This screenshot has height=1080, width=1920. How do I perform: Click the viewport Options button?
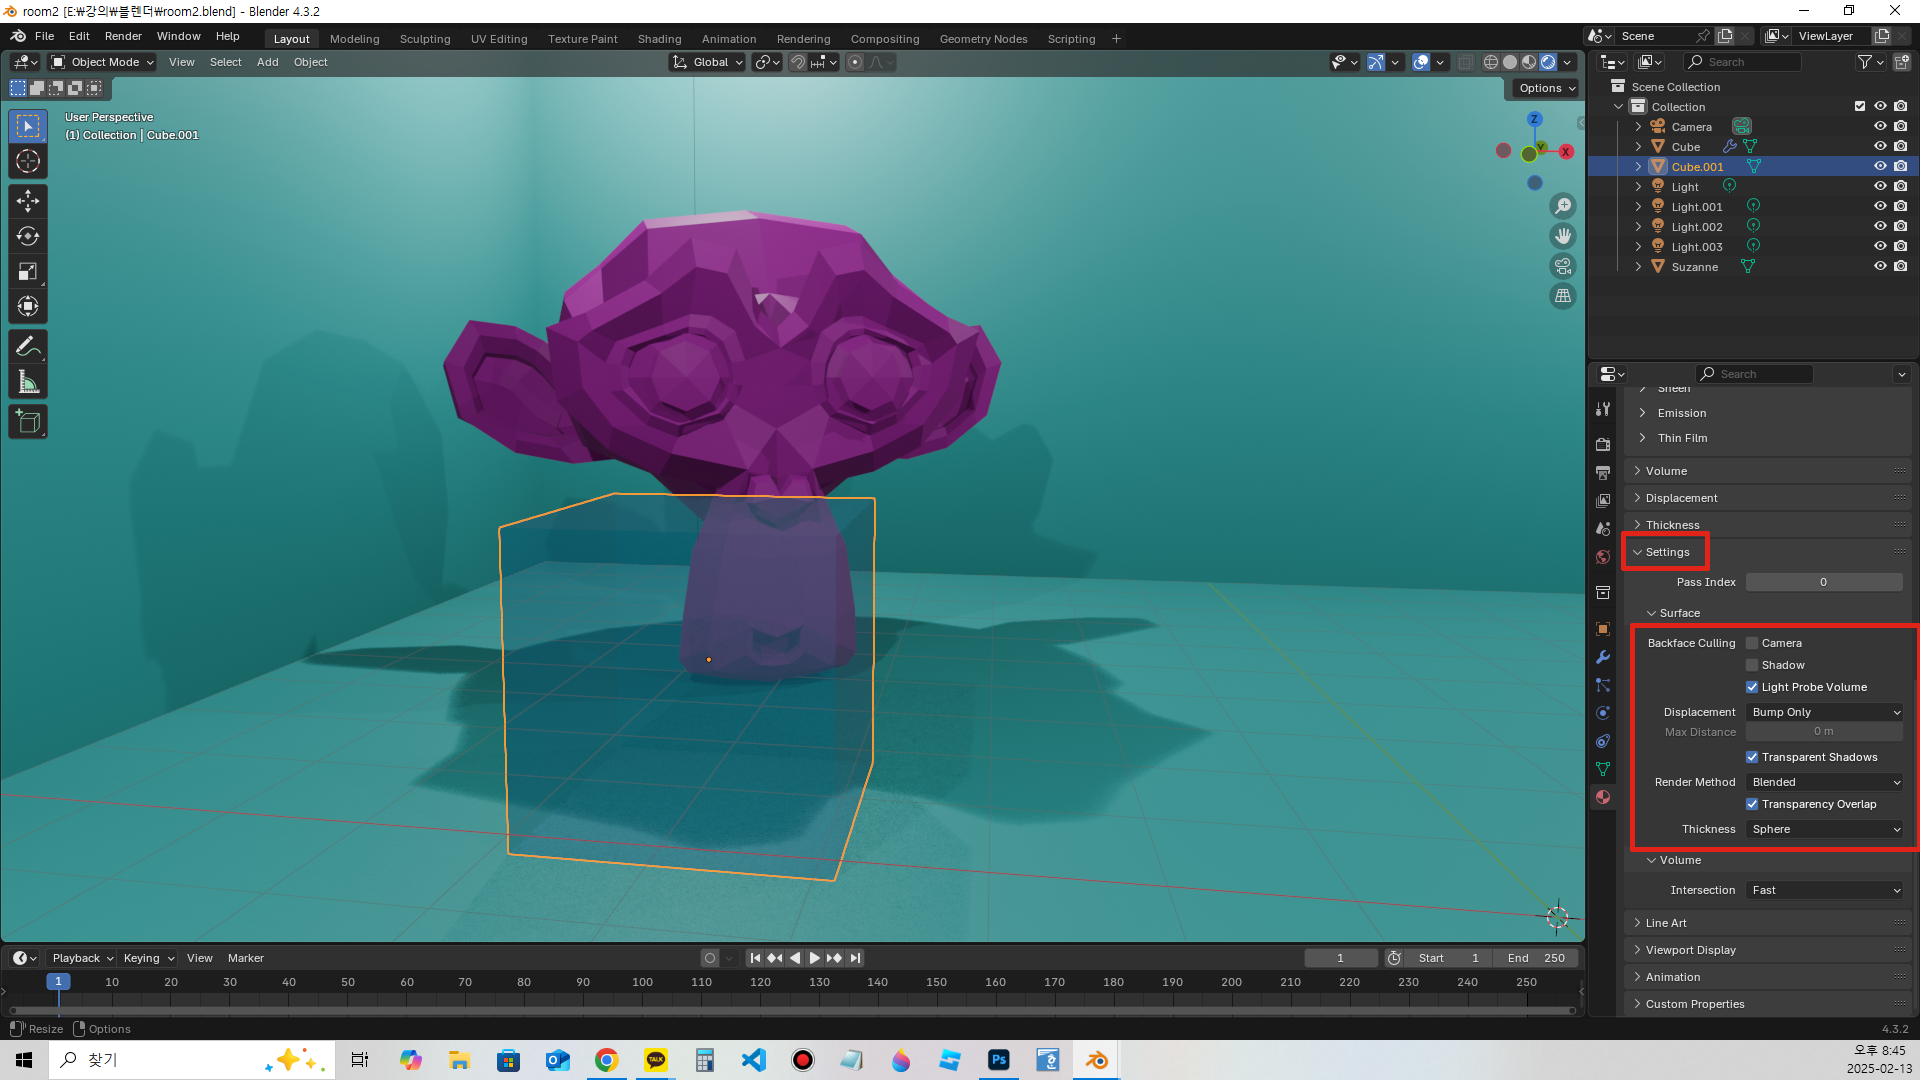point(1546,88)
